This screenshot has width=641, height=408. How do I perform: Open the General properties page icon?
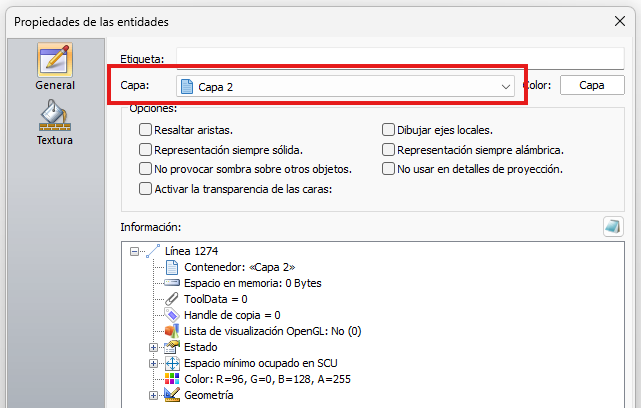(55, 60)
